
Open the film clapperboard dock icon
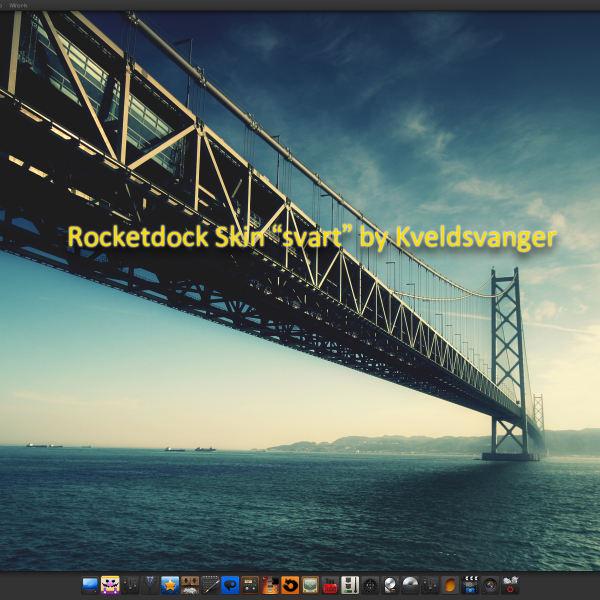coord(470,585)
